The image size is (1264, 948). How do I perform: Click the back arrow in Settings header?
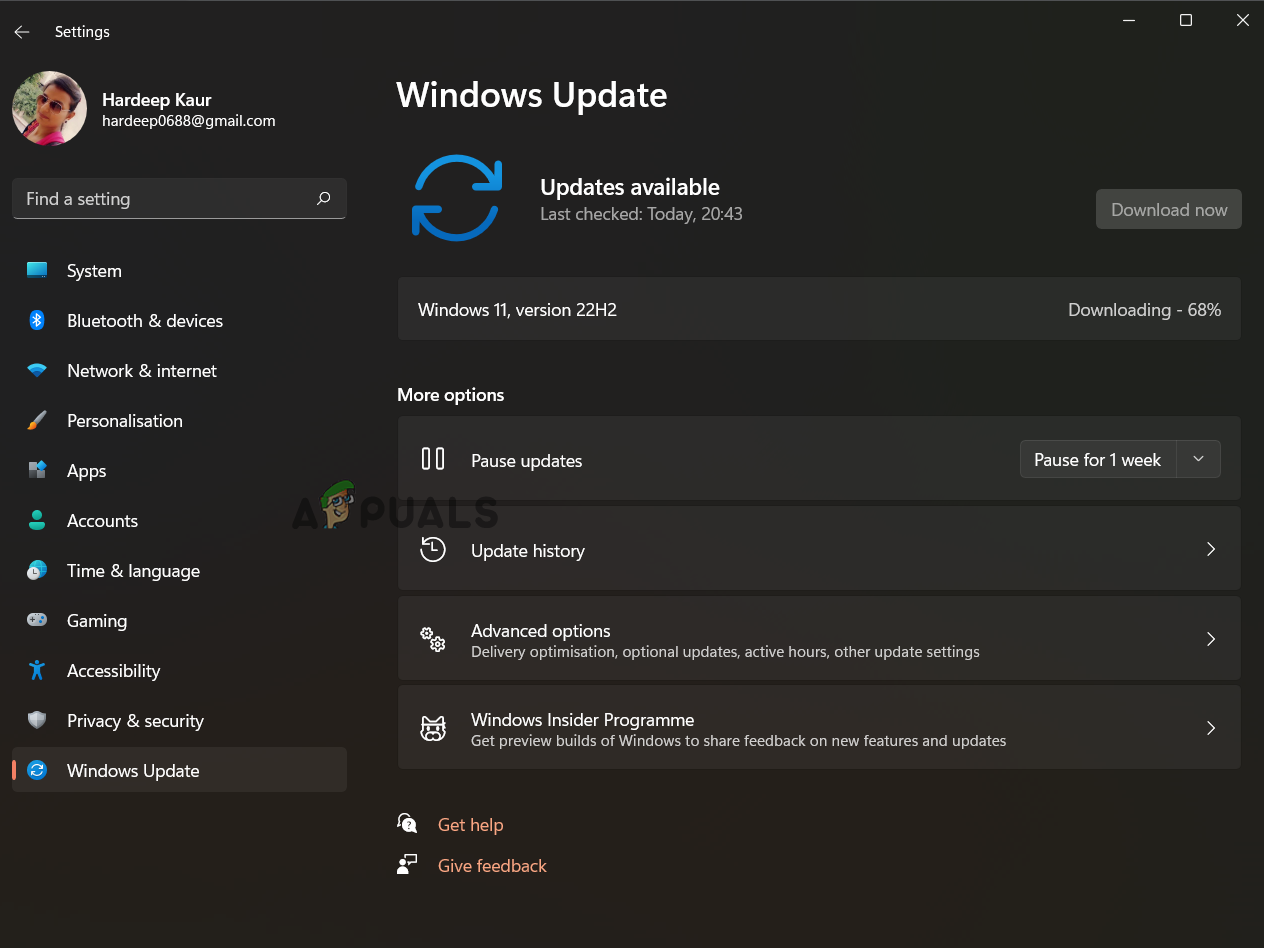coord(22,32)
